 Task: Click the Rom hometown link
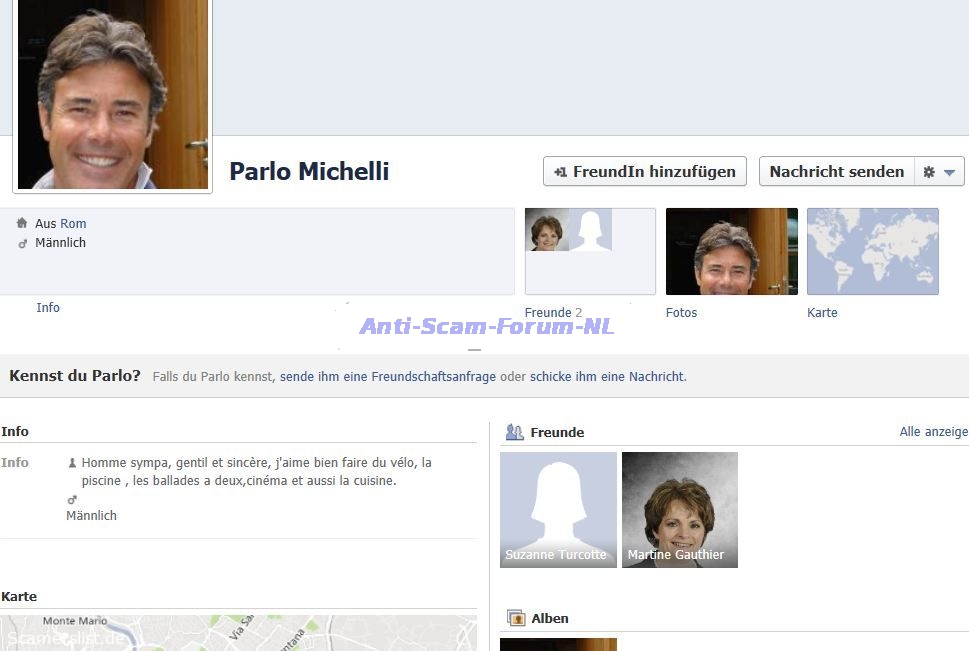(73, 224)
